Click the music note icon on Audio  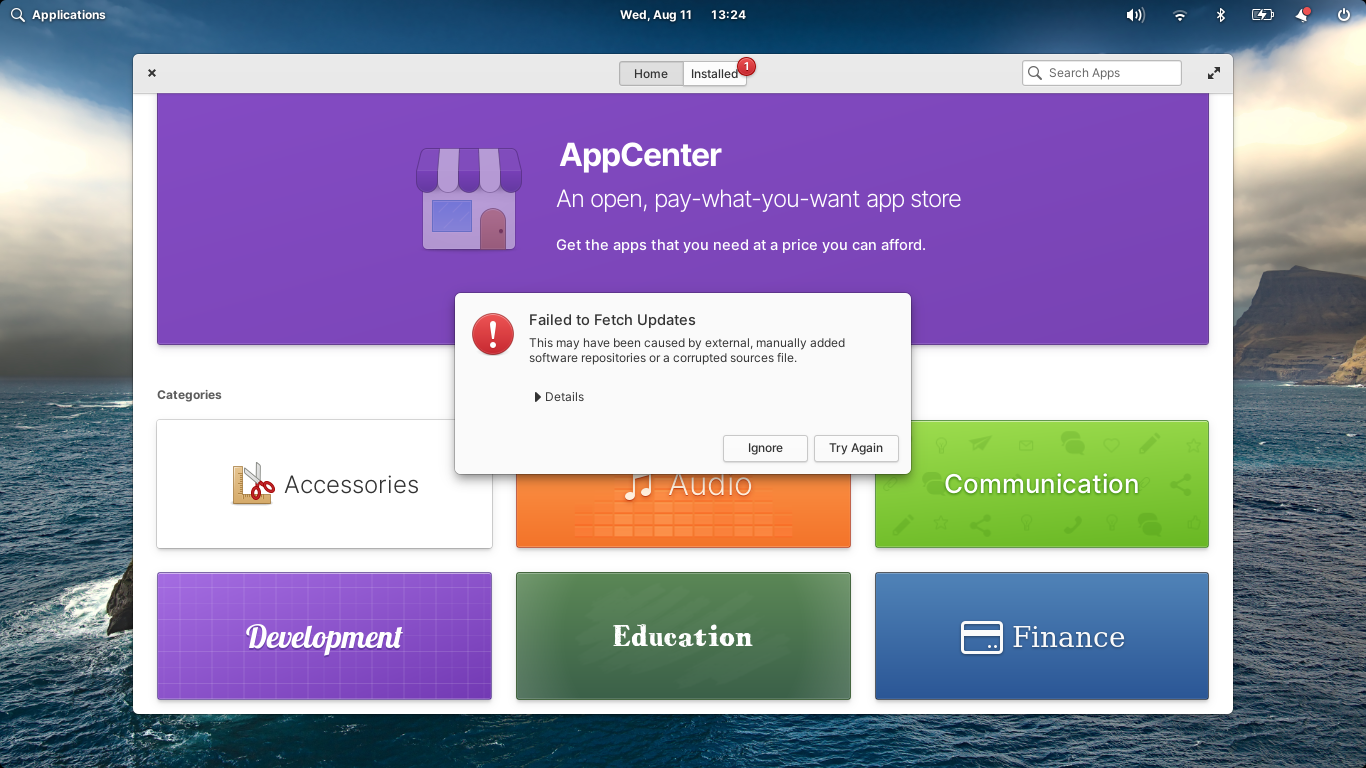pos(638,485)
